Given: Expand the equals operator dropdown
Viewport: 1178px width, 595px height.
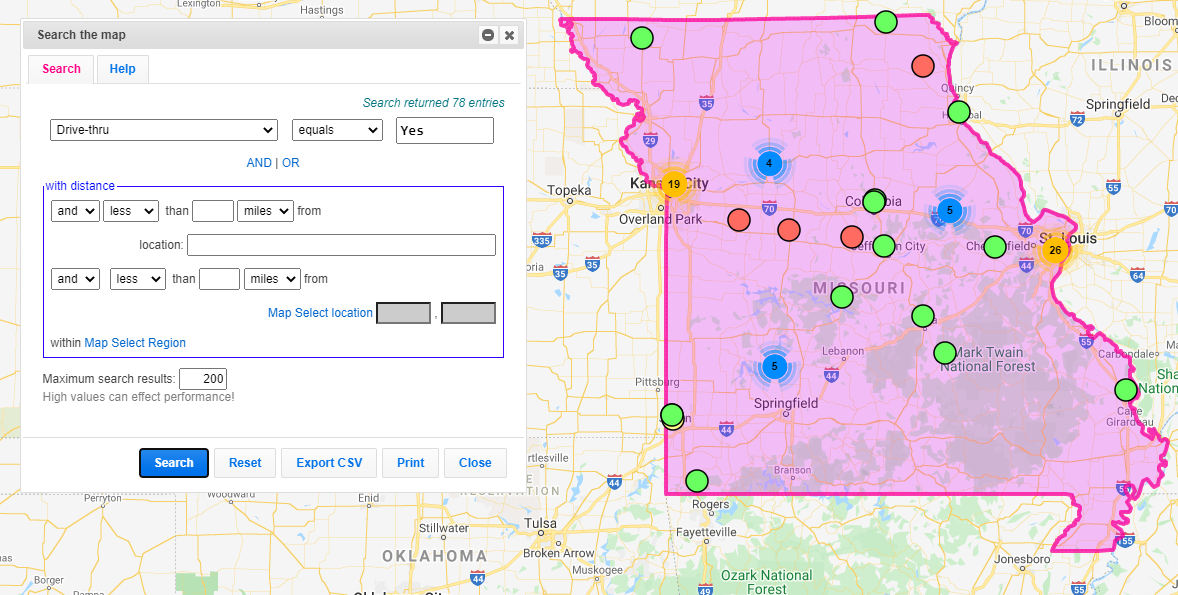Looking at the screenshot, I should tap(337, 130).
